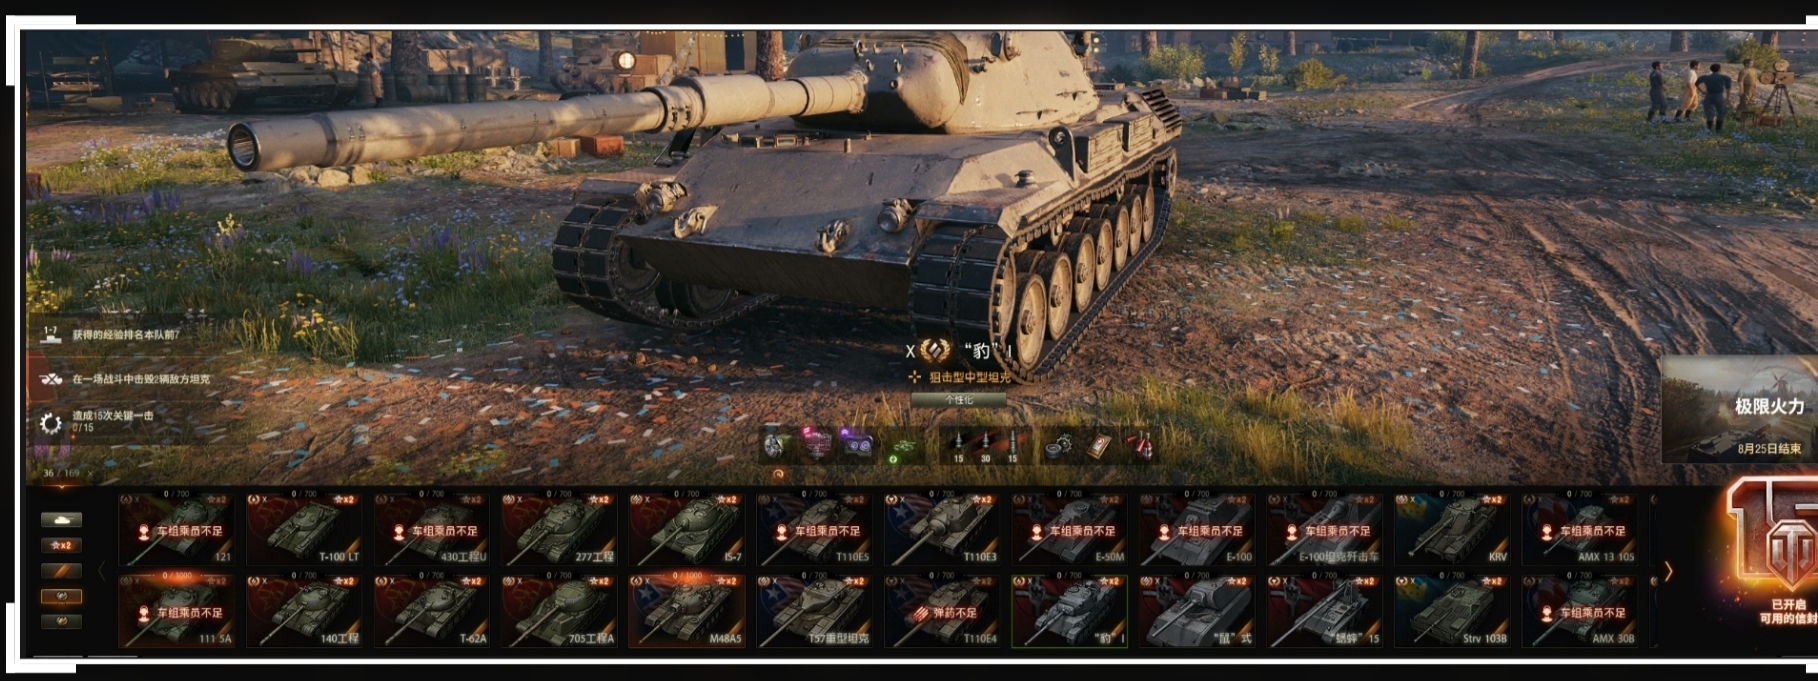Toggle the x2 bonus carousel filter
1818x681 pixels.
pyautogui.click(x=62, y=545)
